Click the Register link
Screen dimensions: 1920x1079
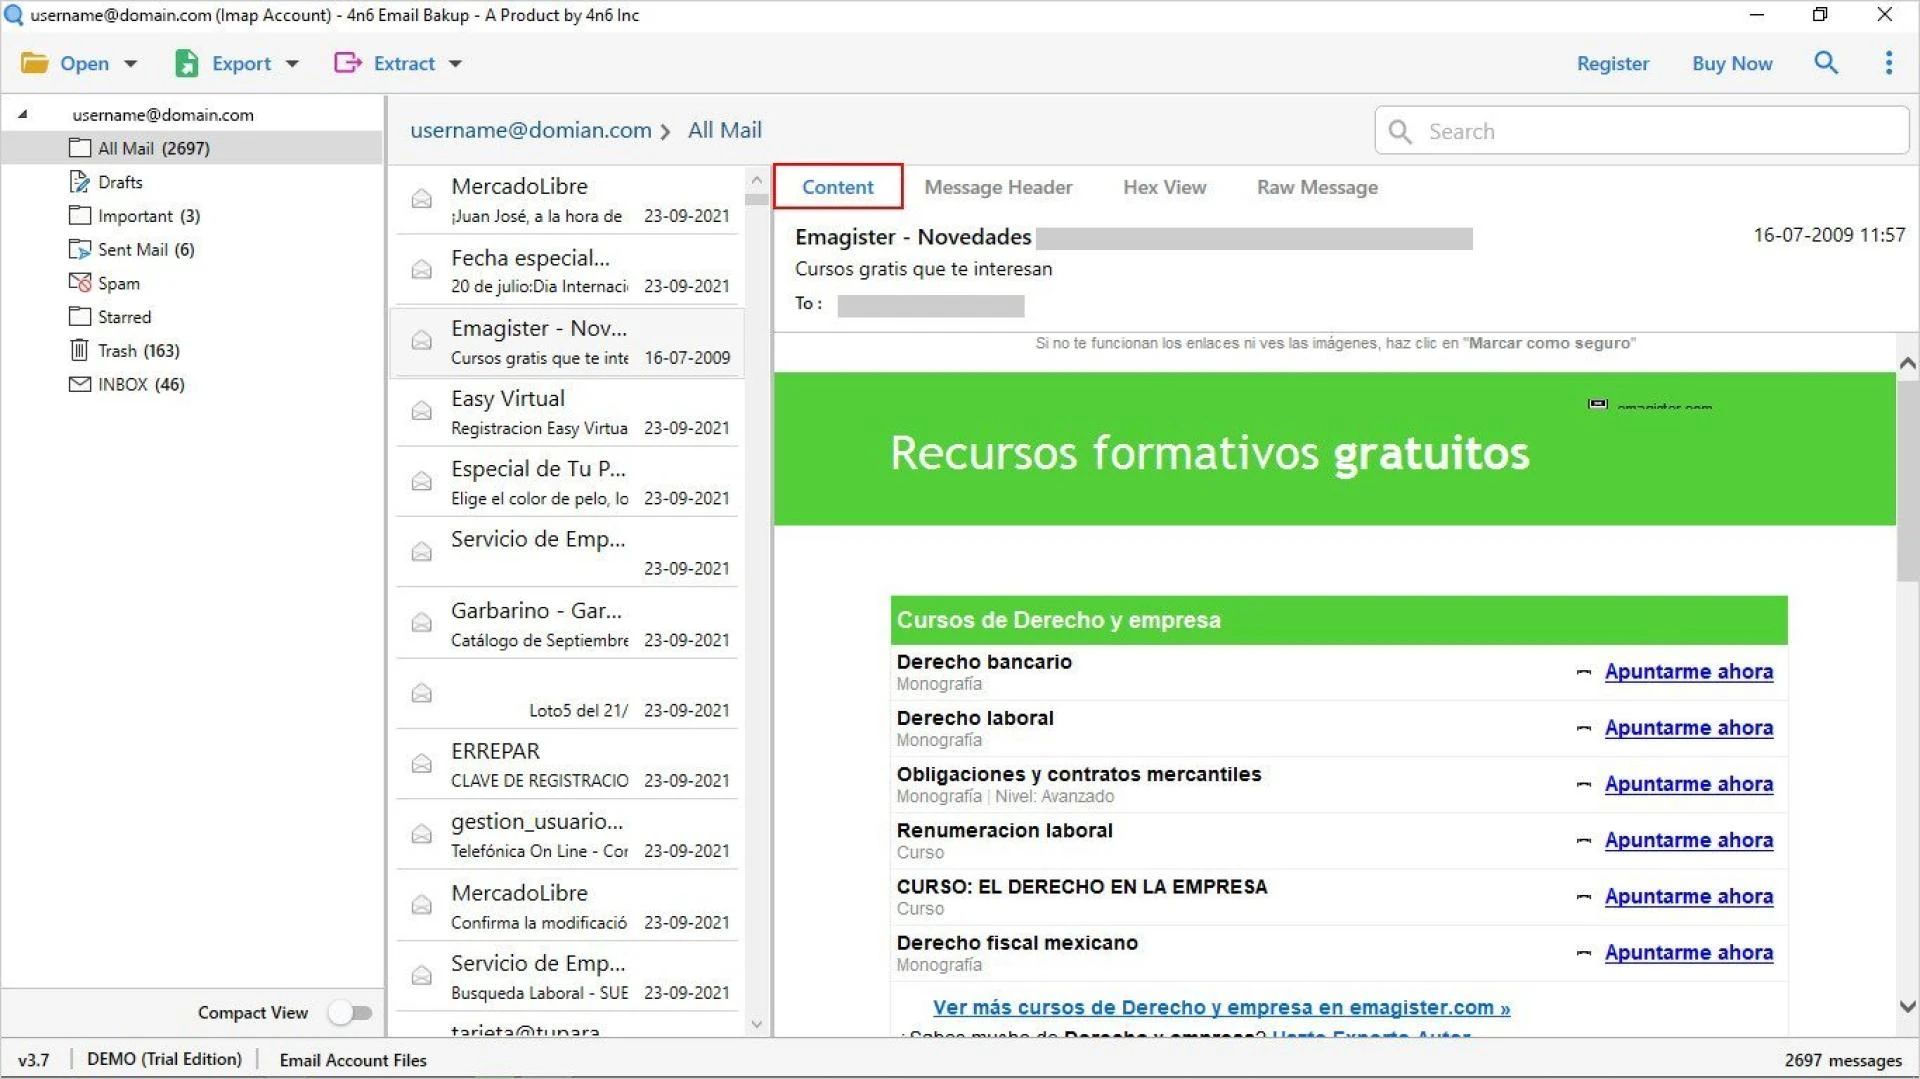pos(1612,63)
